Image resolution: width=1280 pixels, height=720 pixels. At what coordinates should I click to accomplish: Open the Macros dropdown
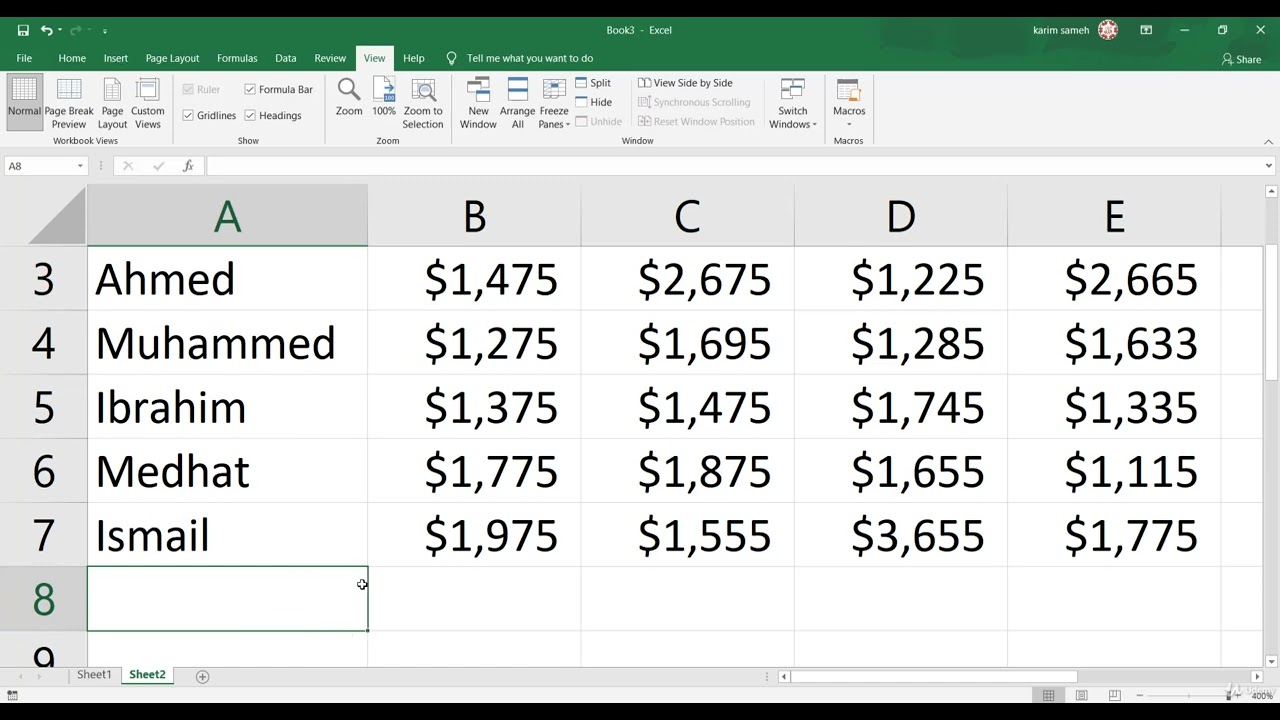(849, 104)
